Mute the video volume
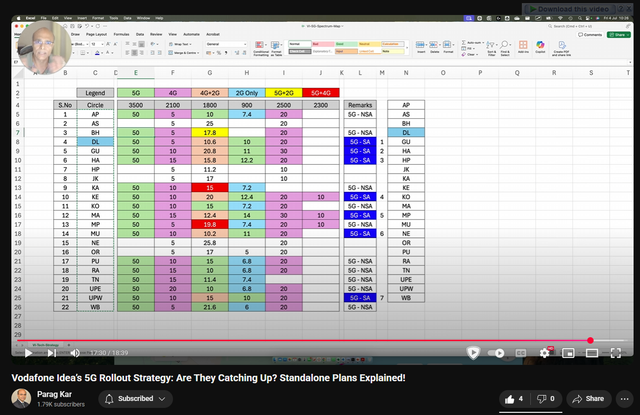Viewport: 640px width, 415px height. pyautogui.click(x=75, y=353)
